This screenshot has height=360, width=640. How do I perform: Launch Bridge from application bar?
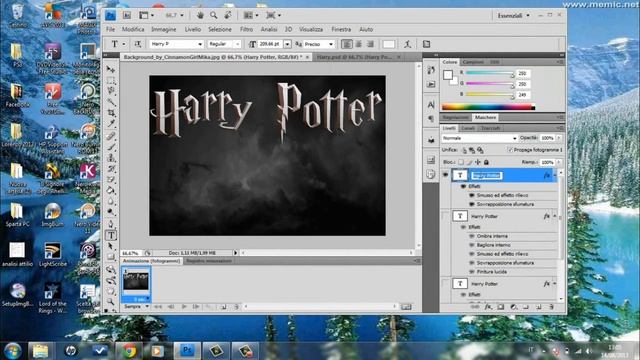tap(127, 15)
